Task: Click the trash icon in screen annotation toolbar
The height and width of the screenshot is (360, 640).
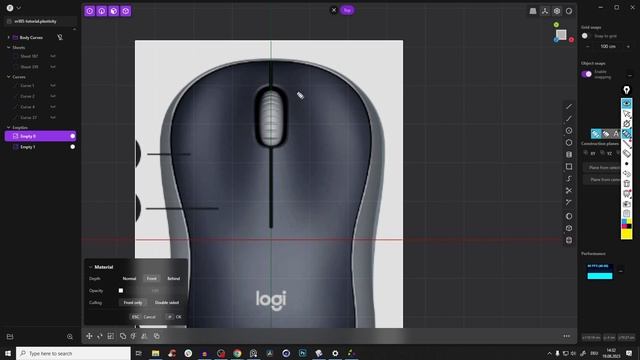Action: coord(627,184)
